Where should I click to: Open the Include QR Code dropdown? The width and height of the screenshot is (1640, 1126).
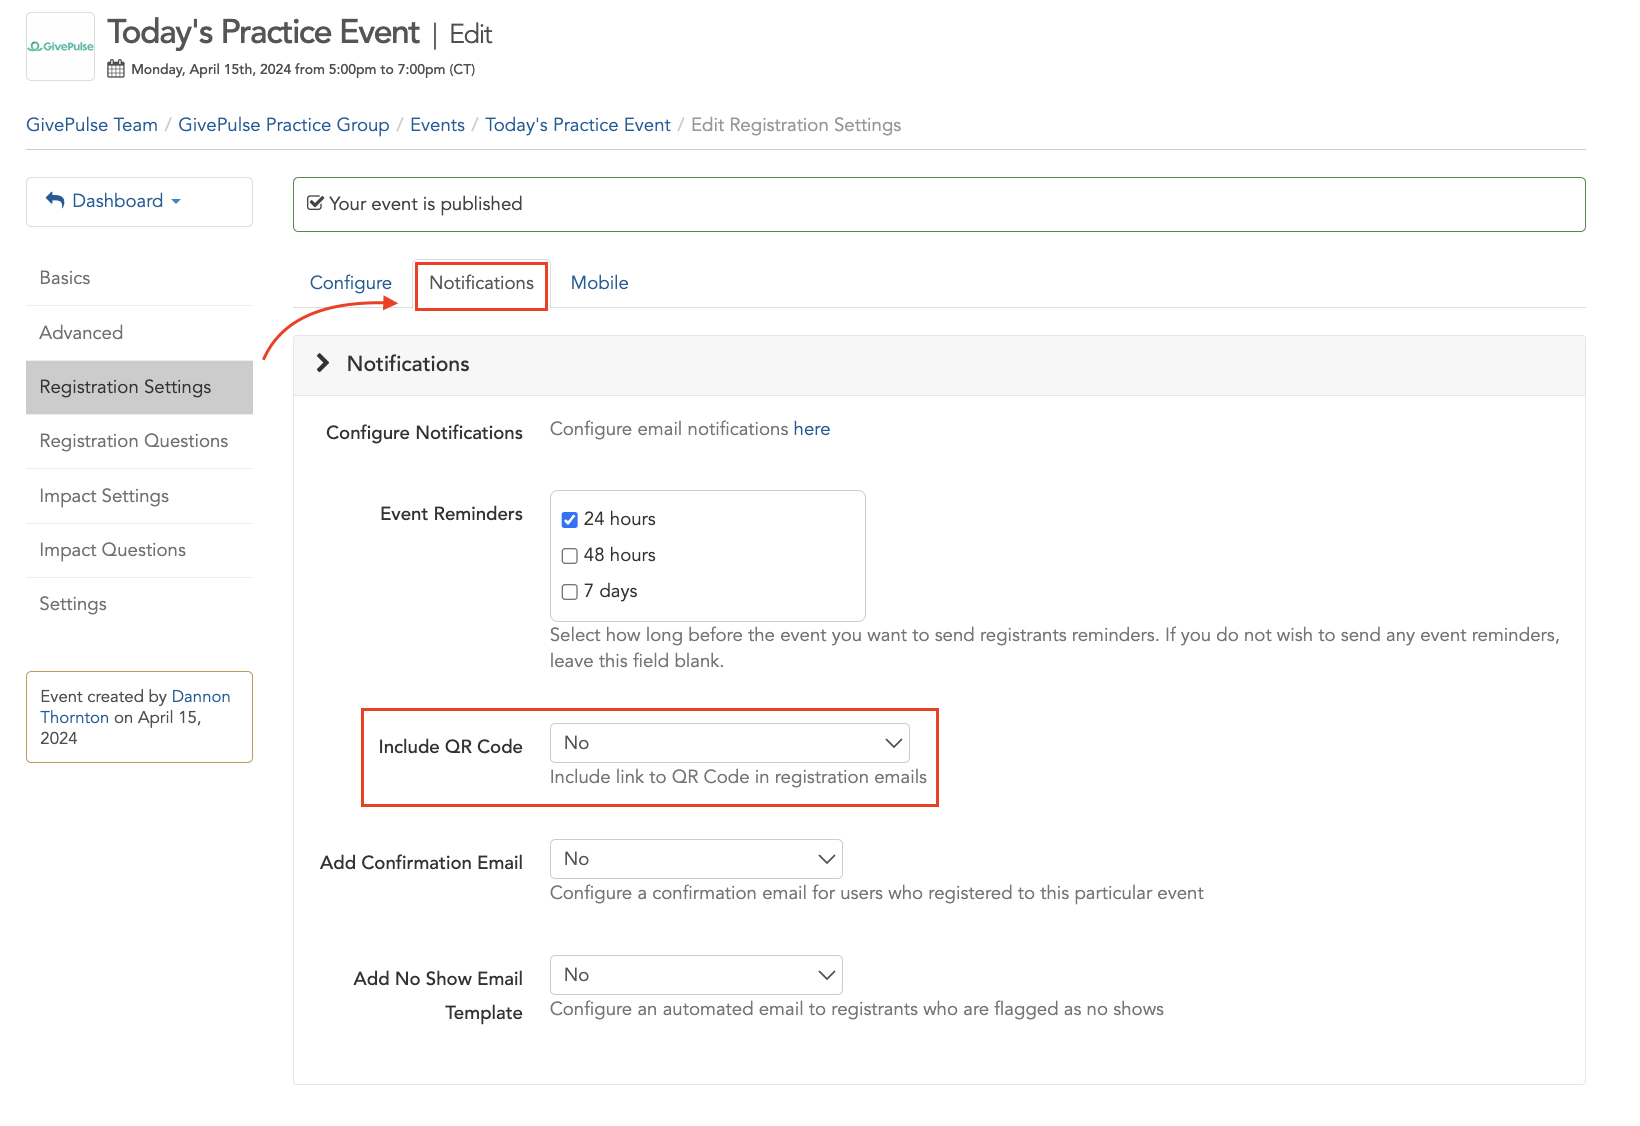tap(730, 743)
